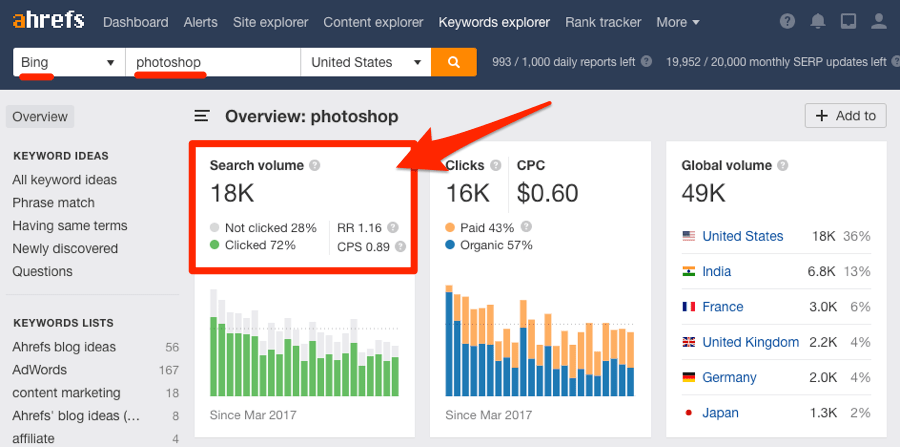The width and height of the screenshot is (900, 447).
Task: Open Phrase match in sidebar
Action: [53, 203]
